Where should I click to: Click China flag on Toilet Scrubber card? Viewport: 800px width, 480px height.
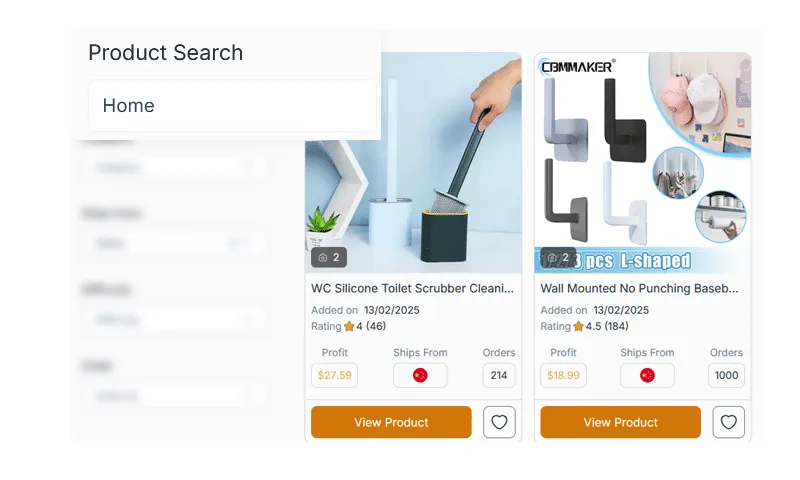(420, 375)
